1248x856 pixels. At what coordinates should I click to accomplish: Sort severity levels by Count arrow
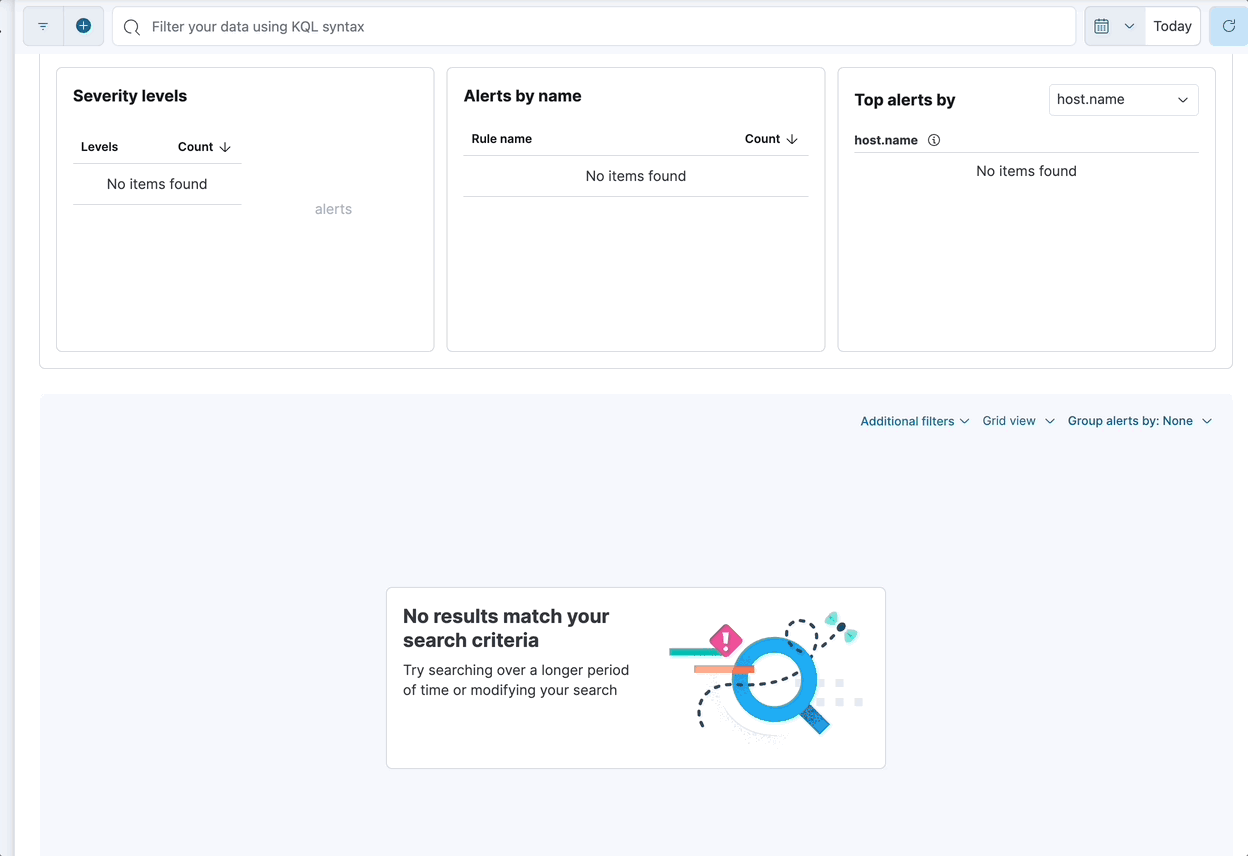[x=225, y=147]
